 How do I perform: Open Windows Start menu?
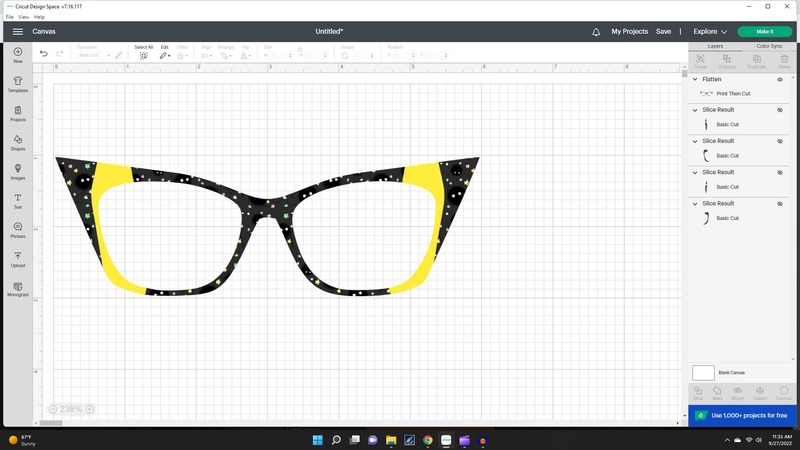tap(317, 440)
